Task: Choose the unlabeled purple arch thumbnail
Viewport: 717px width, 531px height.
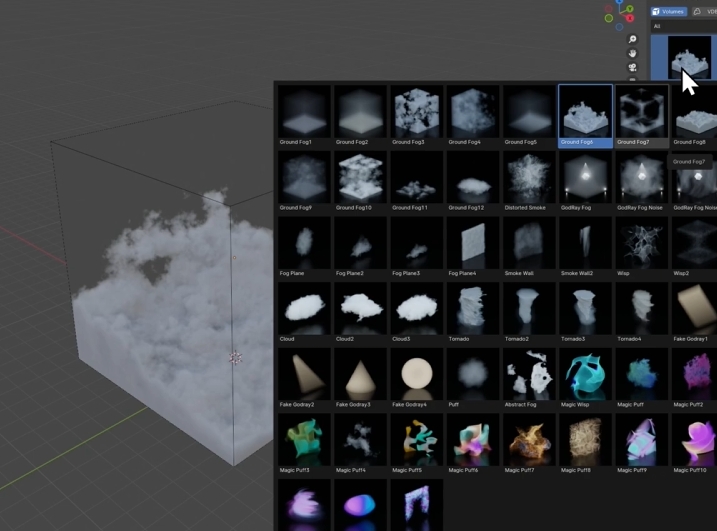Action: [x=417, y=505]
